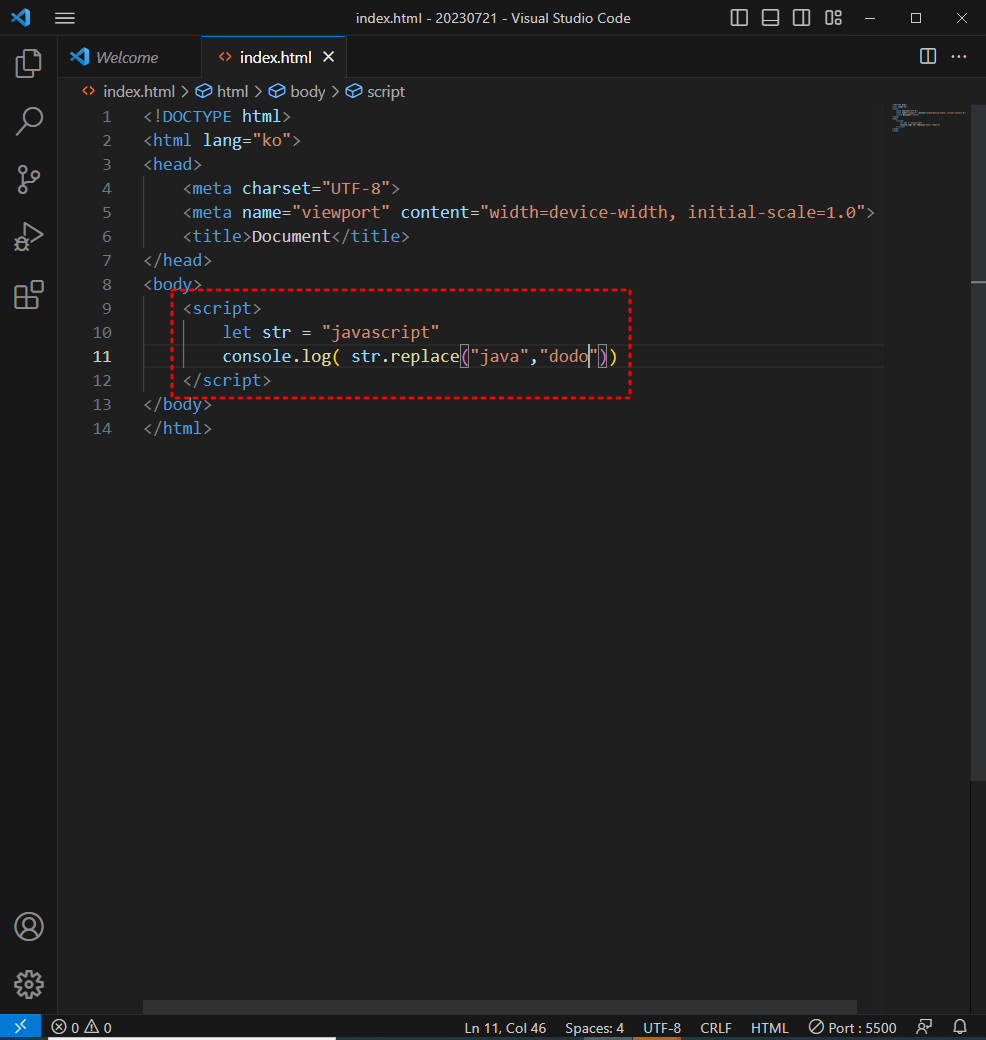The image size is (986, 1040).
Task: Open the Run and Debug view
Action: pyautogui.click(x=29, y=237)
